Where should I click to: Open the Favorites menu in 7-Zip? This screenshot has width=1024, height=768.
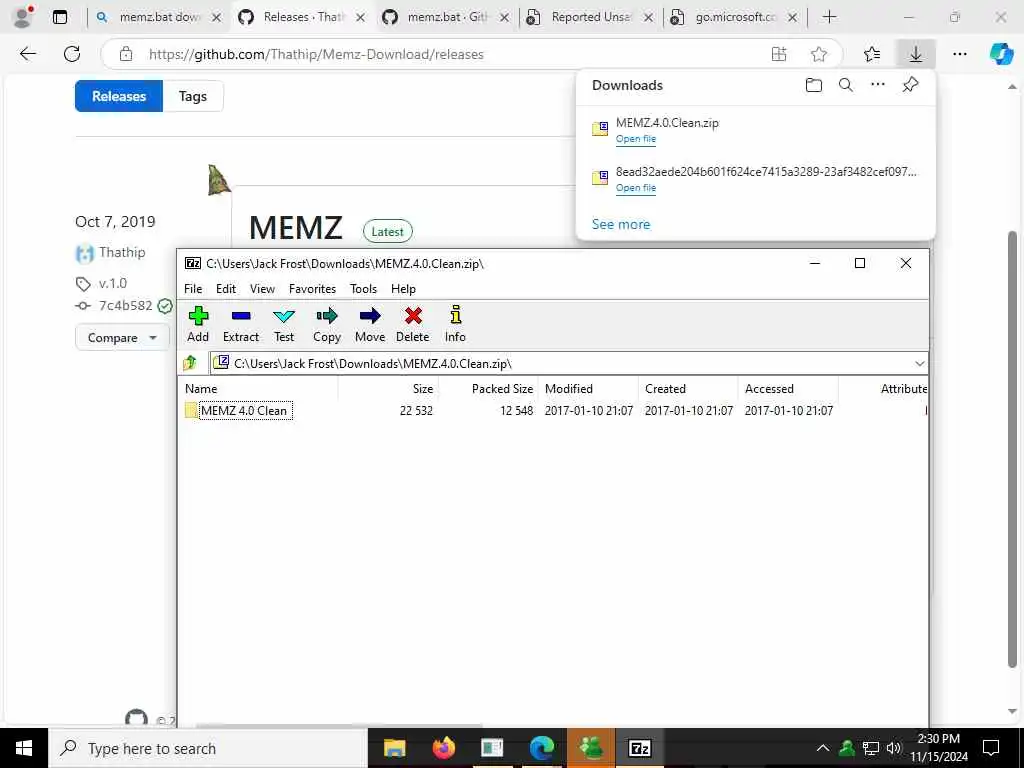[x=312, y=289]
